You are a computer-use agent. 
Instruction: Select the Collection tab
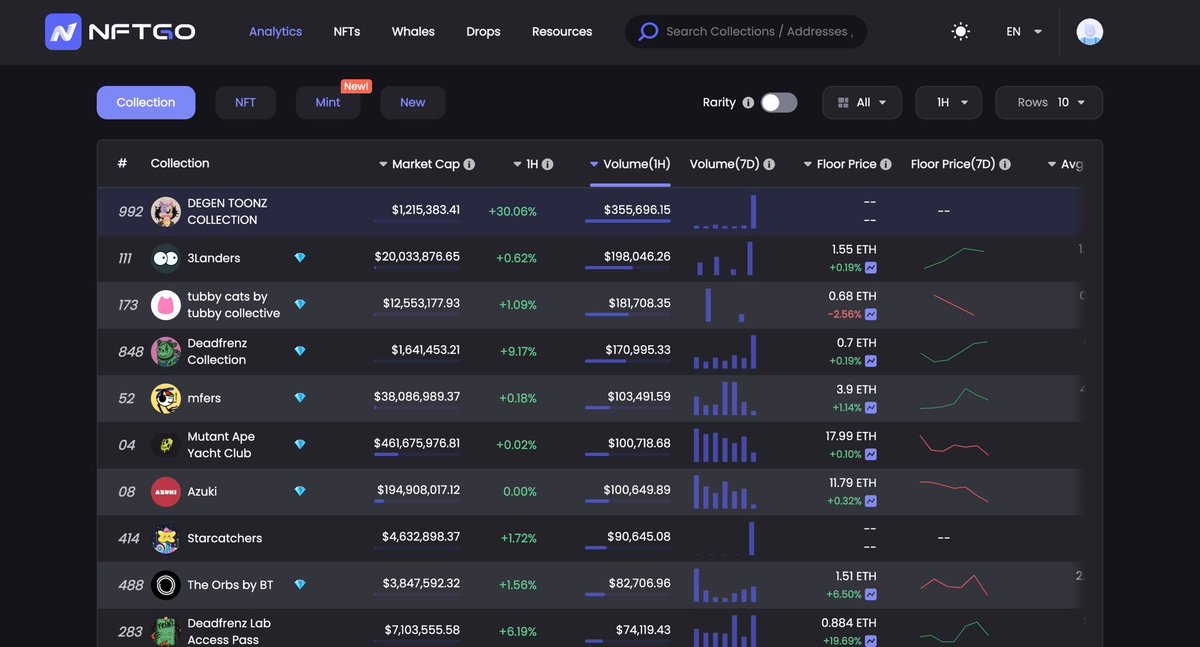pos(146,103)
